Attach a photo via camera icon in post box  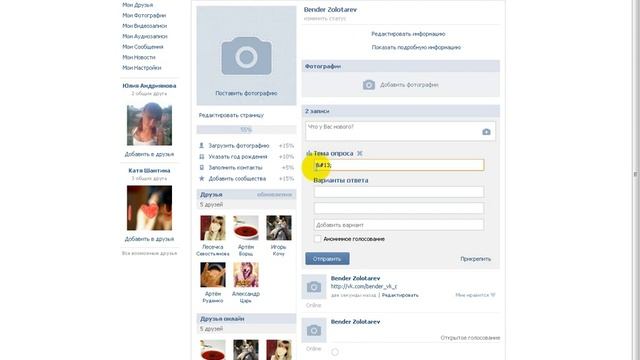[x=486, y=132]
